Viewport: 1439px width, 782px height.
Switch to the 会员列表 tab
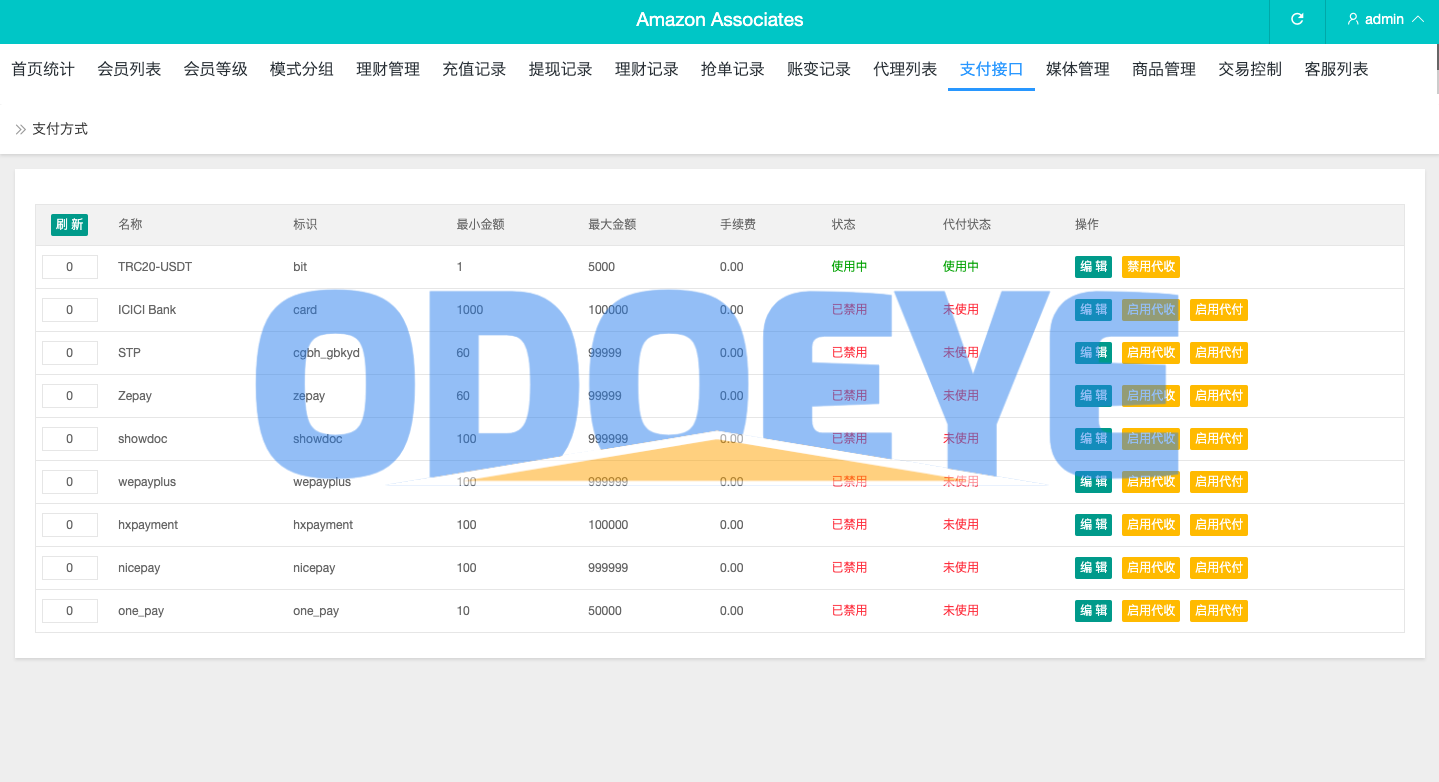129,69
